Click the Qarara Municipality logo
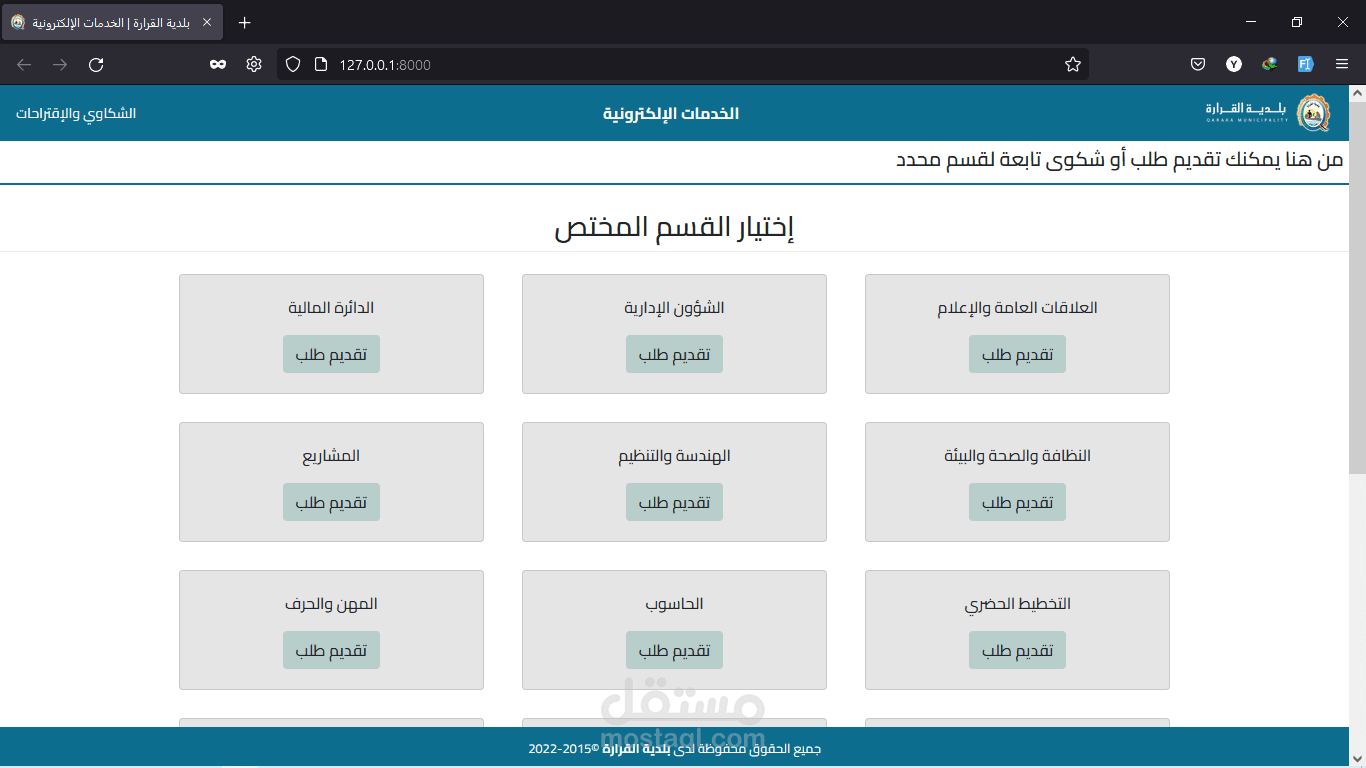The height and width of the screenshot is (768, 1366). [1268, 113]
